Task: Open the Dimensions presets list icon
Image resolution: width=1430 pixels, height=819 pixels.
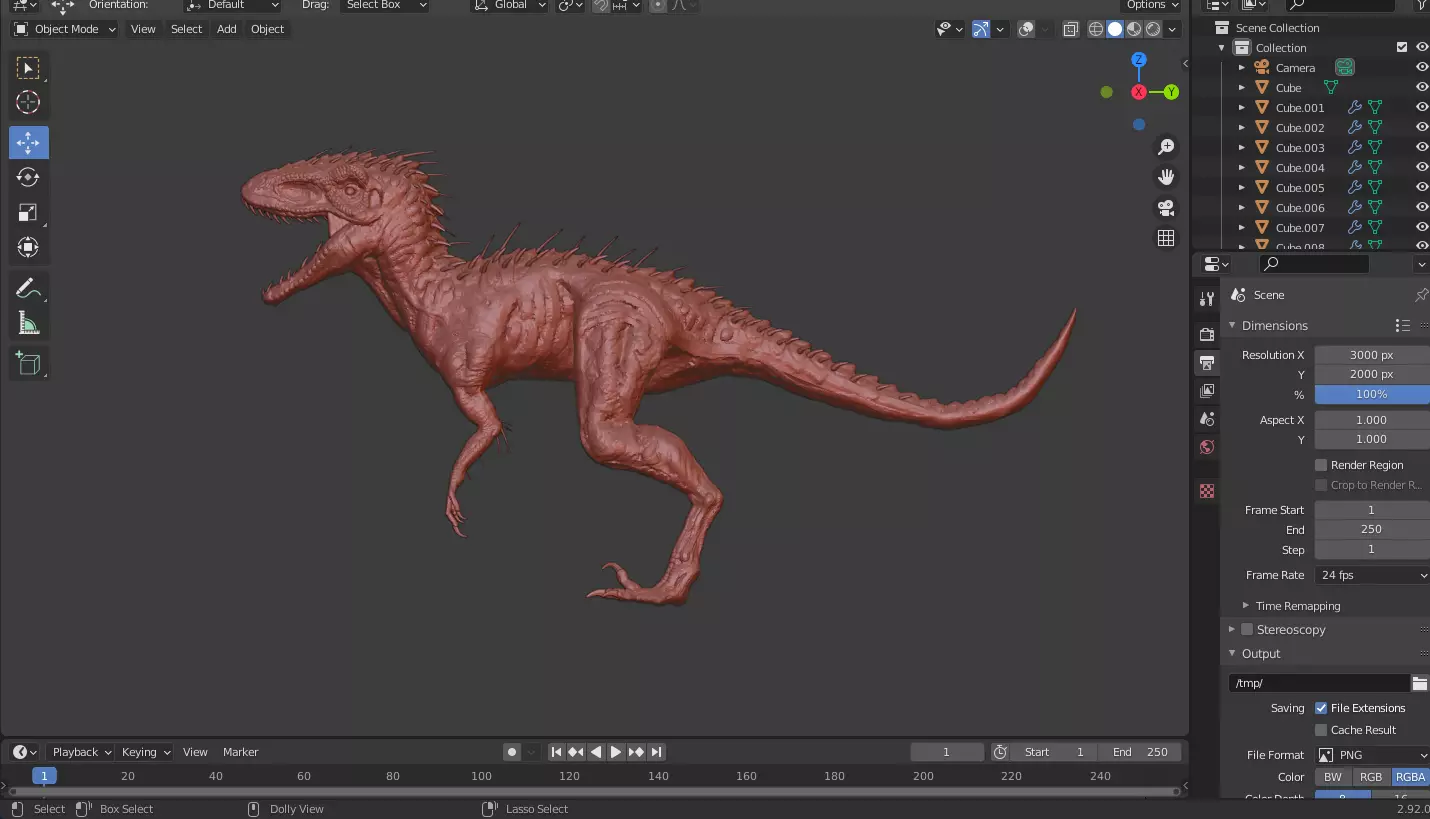Action: click(x=1402, y=325)
